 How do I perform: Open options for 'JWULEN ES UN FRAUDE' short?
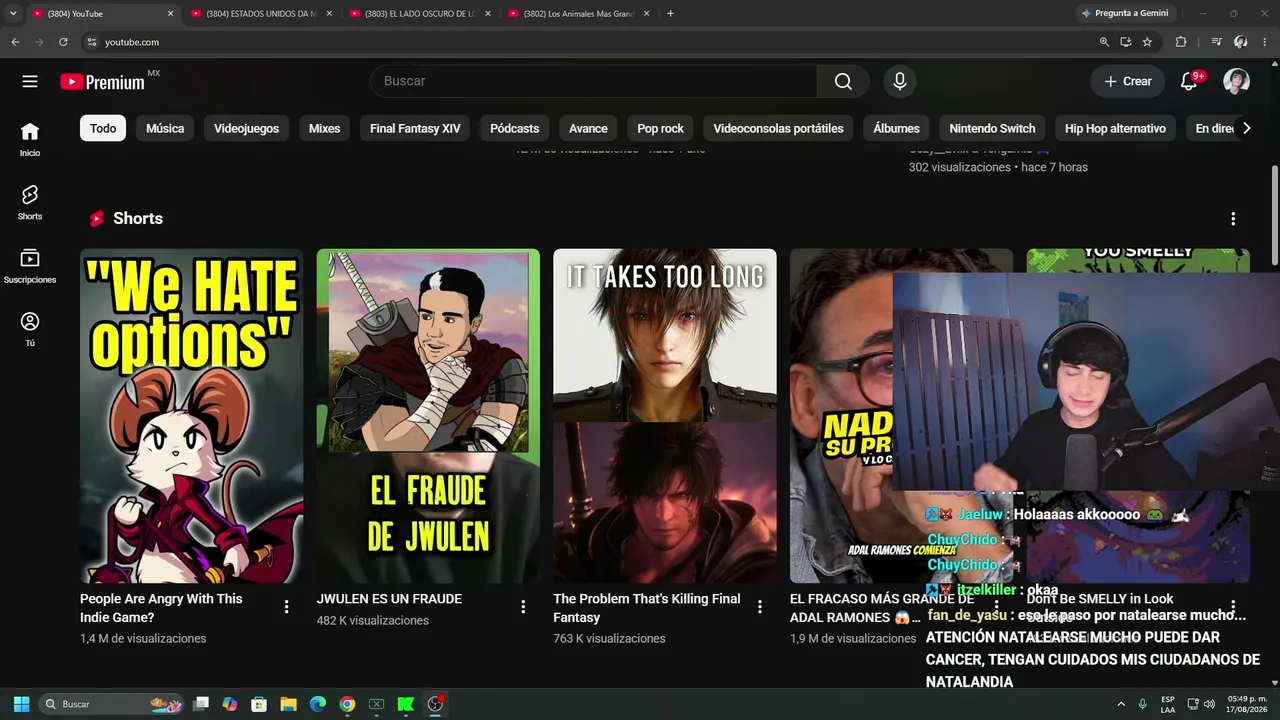523,607
